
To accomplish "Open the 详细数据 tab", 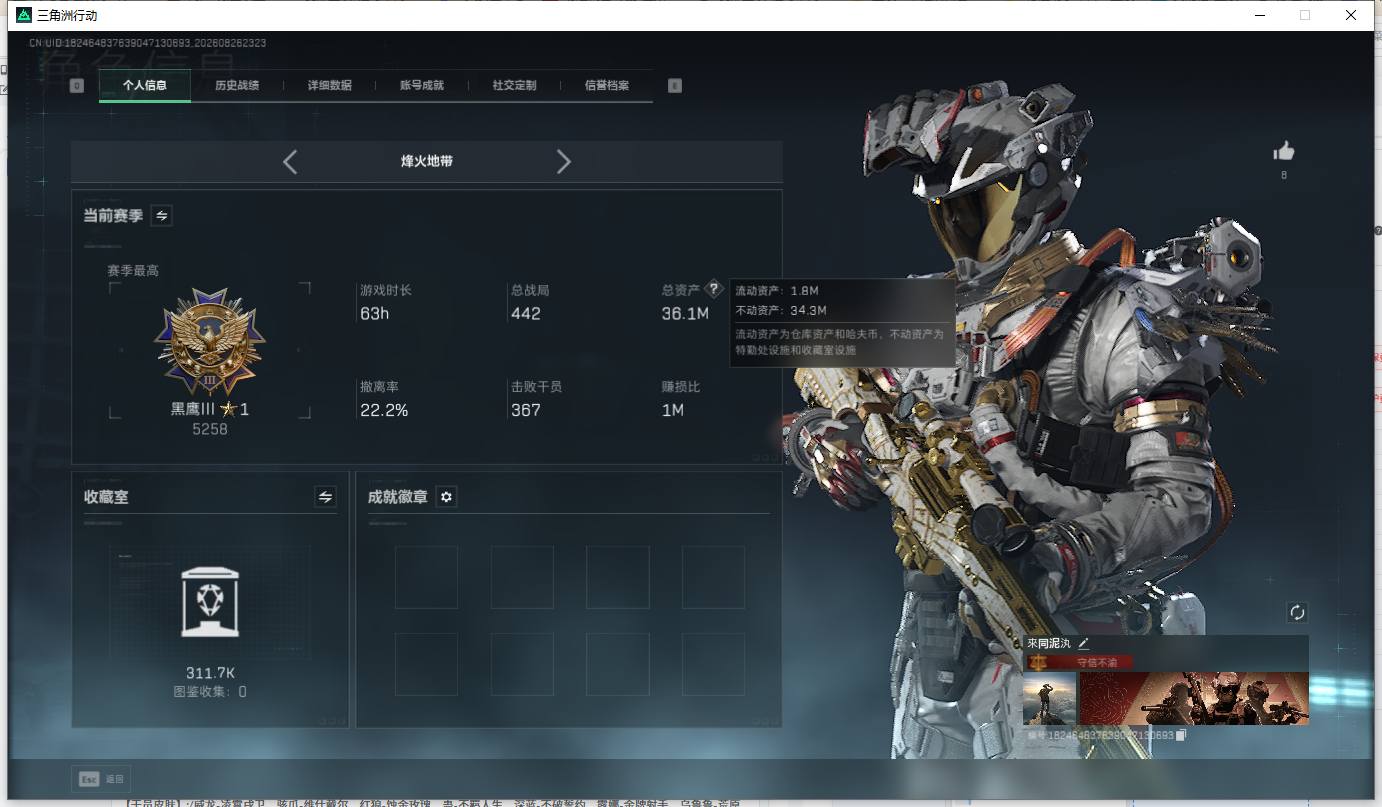I will coord(330,85).
